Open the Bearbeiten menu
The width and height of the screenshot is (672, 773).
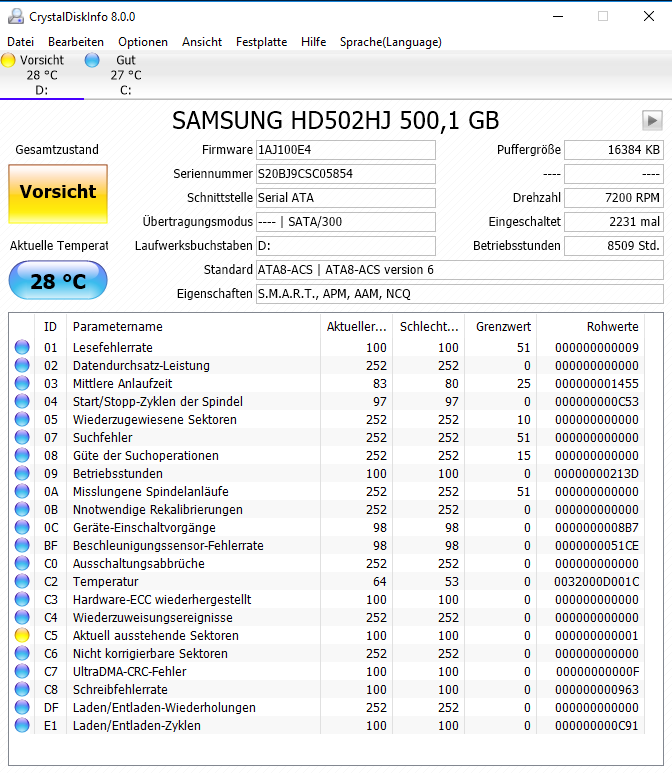75,42
